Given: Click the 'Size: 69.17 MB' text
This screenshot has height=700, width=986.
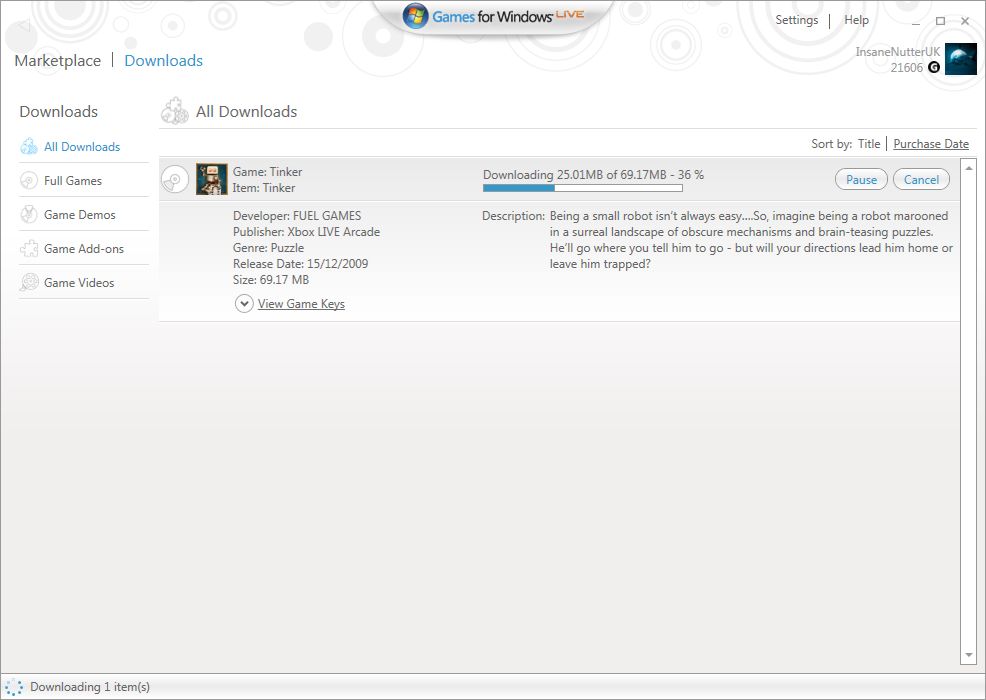Looking at the screenshot, I should [x=271, y=279].
